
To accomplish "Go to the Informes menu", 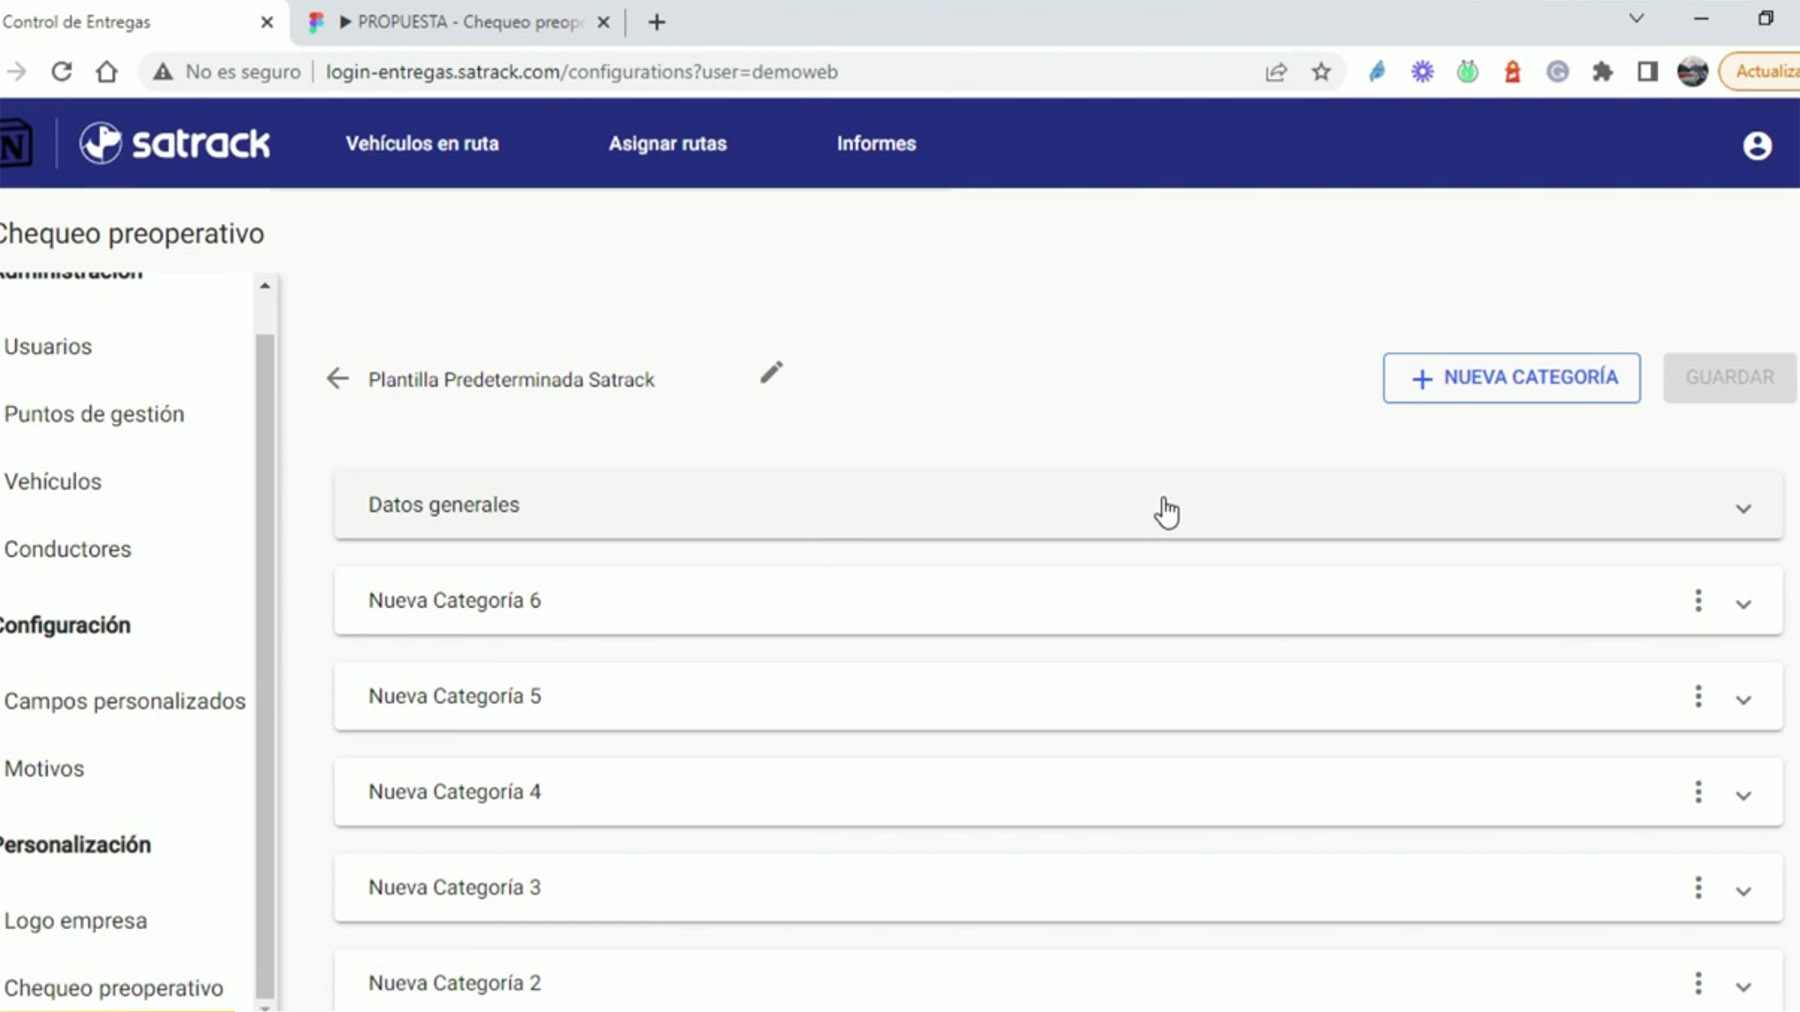I will 876,144.
